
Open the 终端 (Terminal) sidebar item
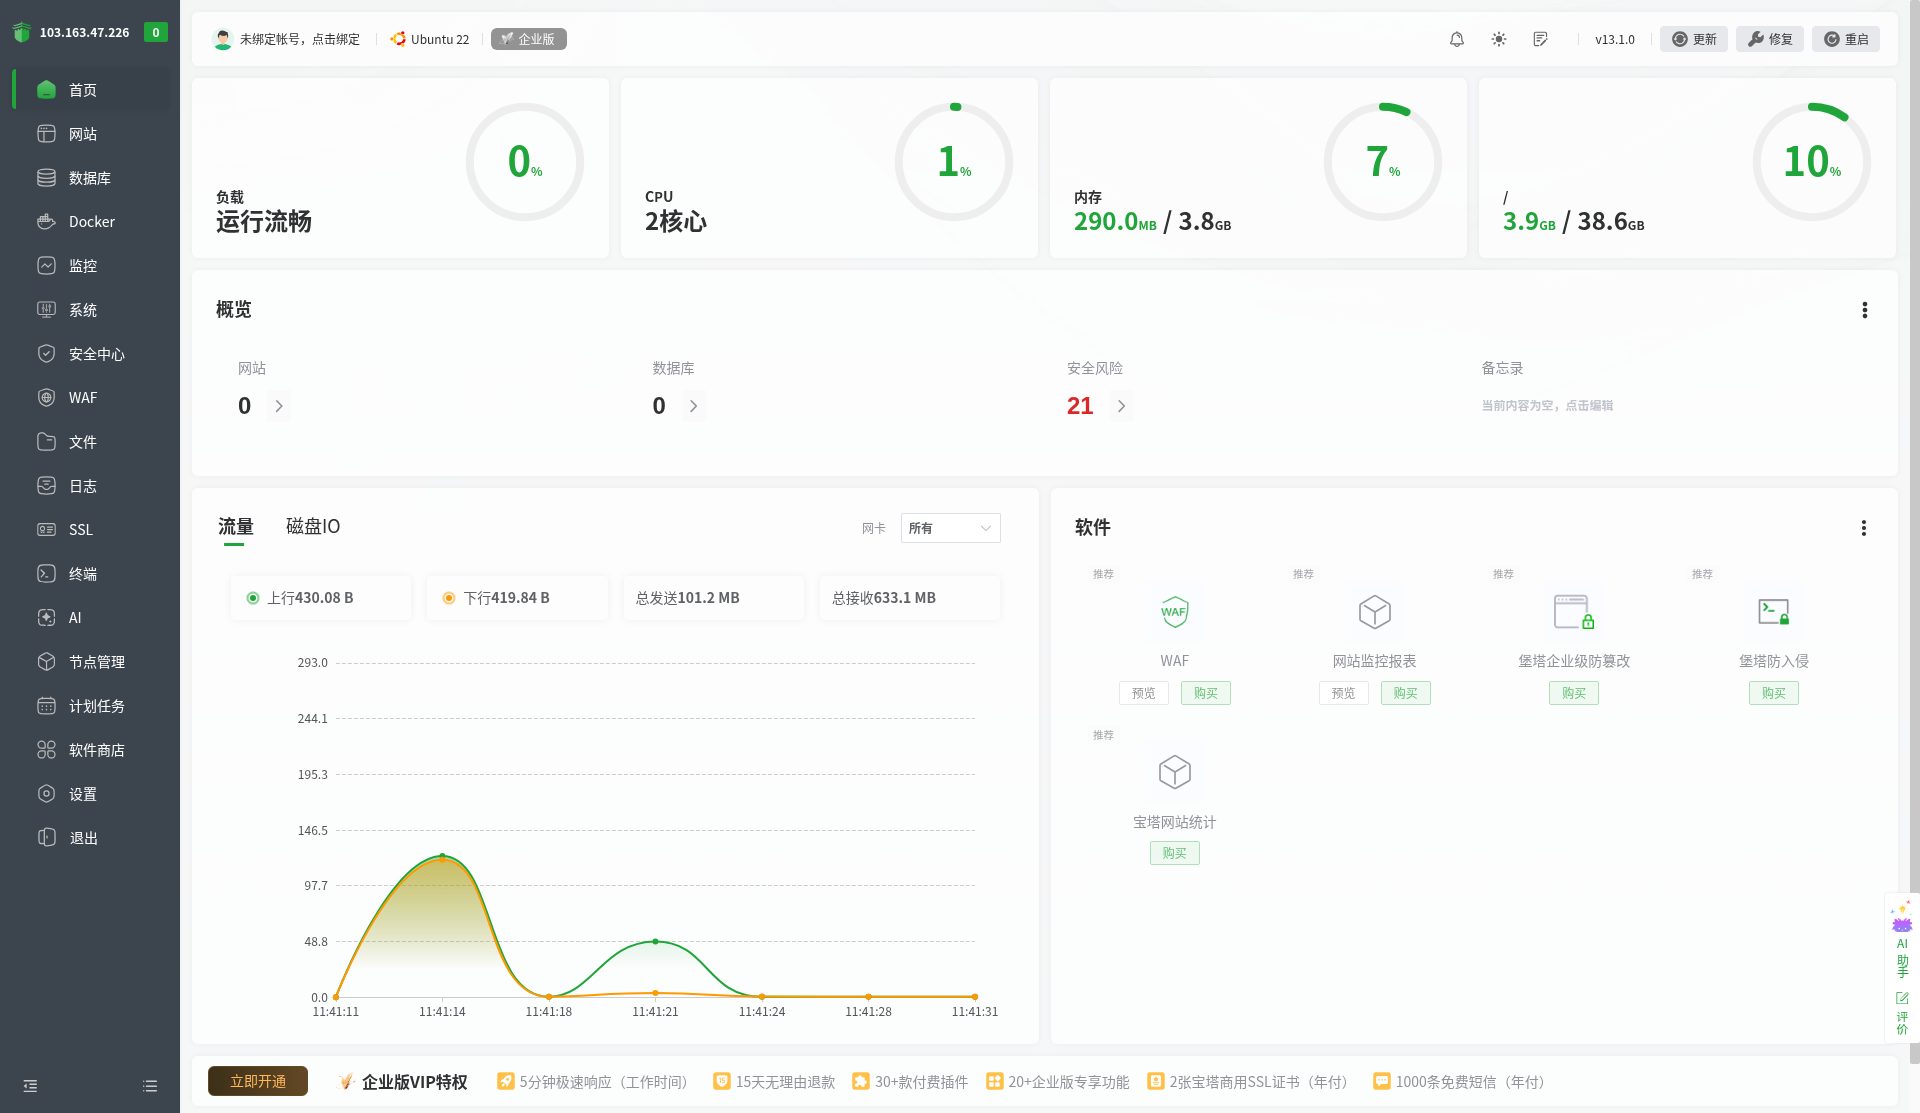[x=90, y=574]
